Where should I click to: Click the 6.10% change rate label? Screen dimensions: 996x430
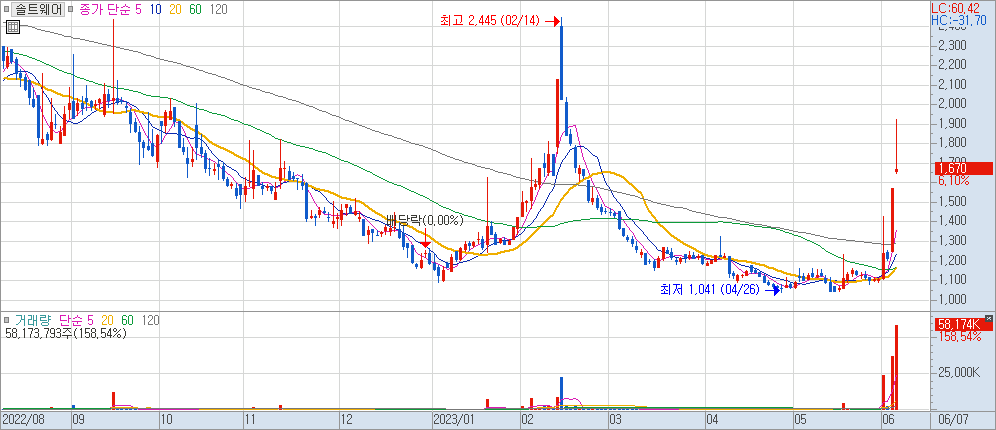point(953,180)
